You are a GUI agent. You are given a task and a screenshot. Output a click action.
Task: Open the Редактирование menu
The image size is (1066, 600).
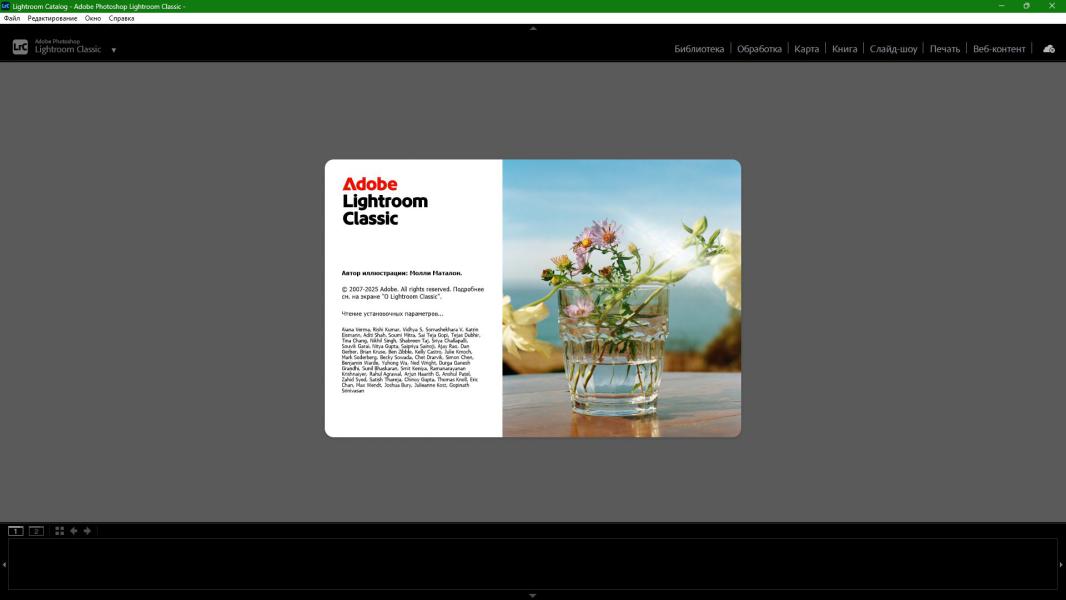coord(52,18)
